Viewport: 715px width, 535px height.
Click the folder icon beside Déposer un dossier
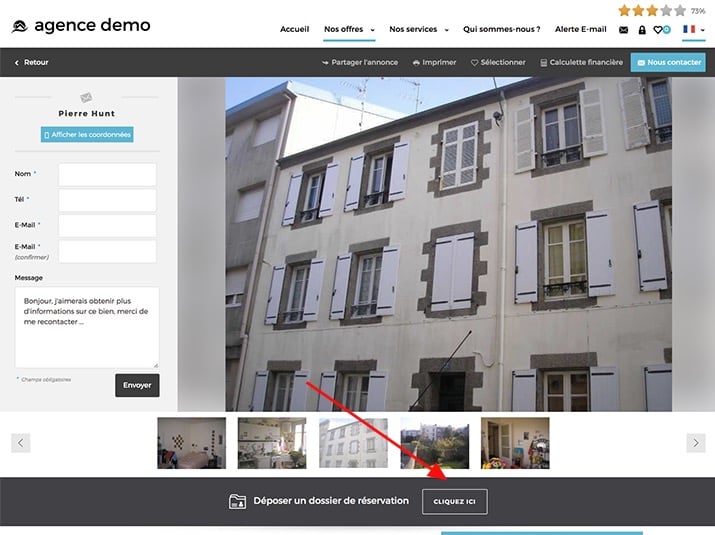pyautogui.click(x=237, y=501)
